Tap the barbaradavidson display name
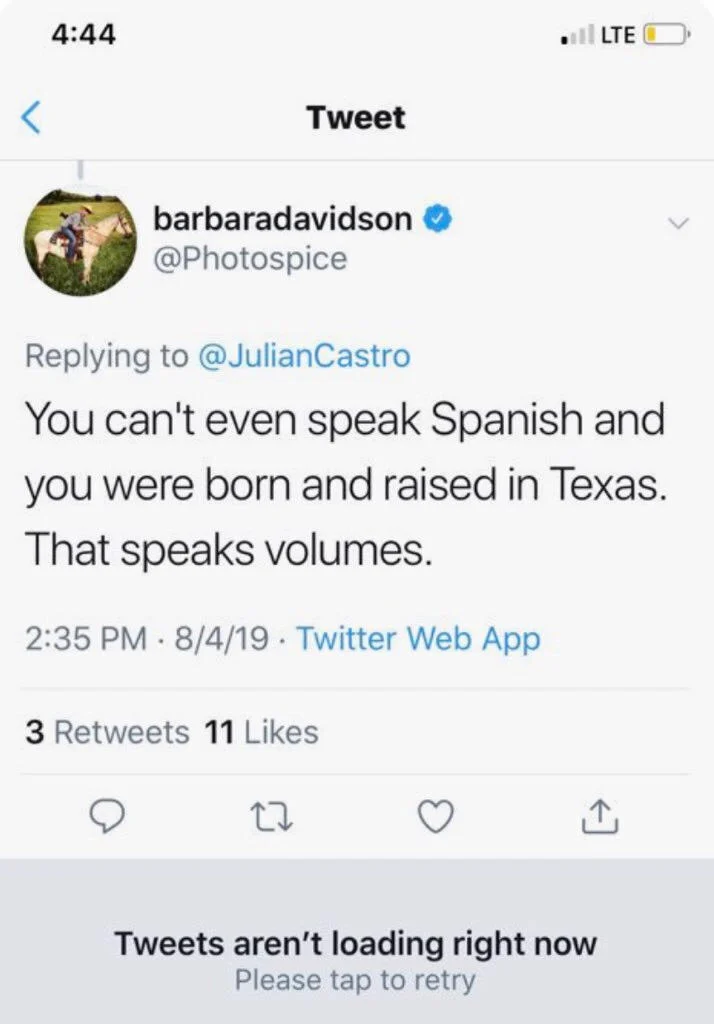 point(282,219)
